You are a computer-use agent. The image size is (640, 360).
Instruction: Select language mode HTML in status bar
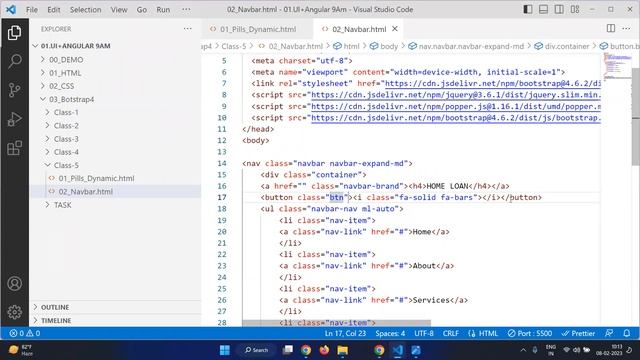[483, 333]
